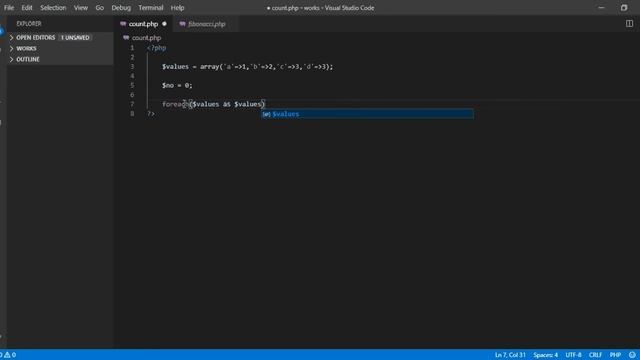The image size is (640, 360).
Task: Click the UTF-8 encoding selector
Action: coord(573,355)
